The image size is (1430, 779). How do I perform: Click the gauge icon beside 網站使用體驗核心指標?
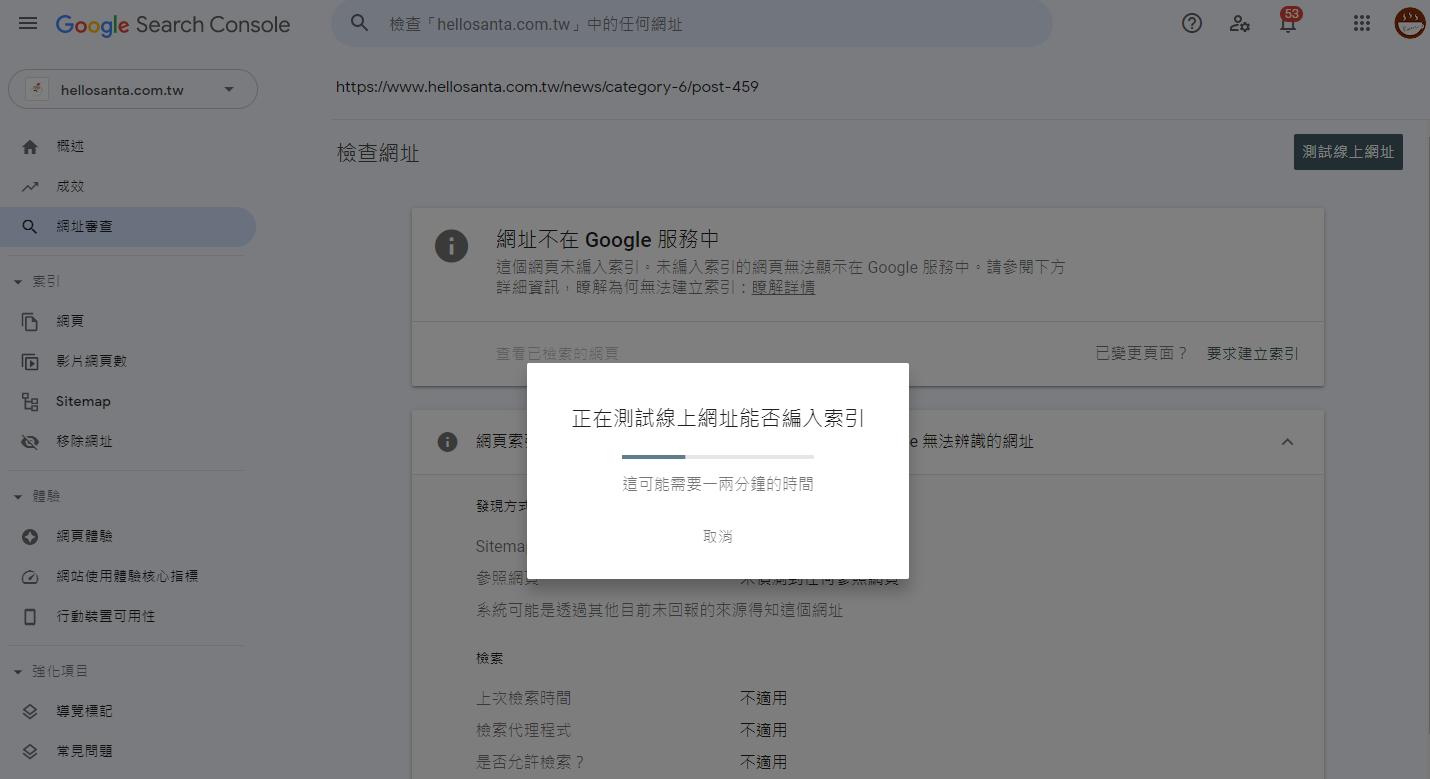pyautogui.click(x=30, y=577)
